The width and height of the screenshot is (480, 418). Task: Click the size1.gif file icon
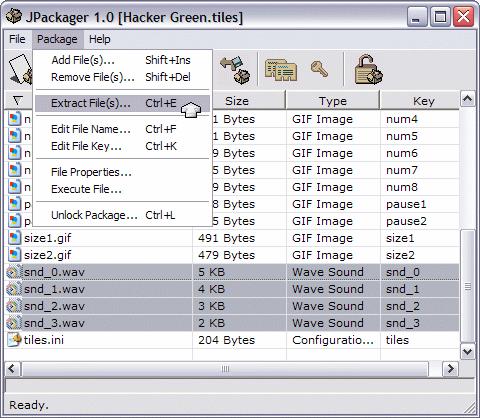[x=14, y=238]
